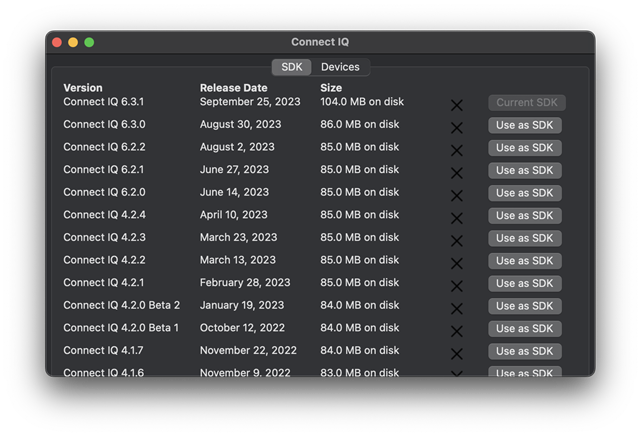Screen dimensions: 640x436
Task: Click the October 12, 2022 release date
Action: click(x=242, y=328)
